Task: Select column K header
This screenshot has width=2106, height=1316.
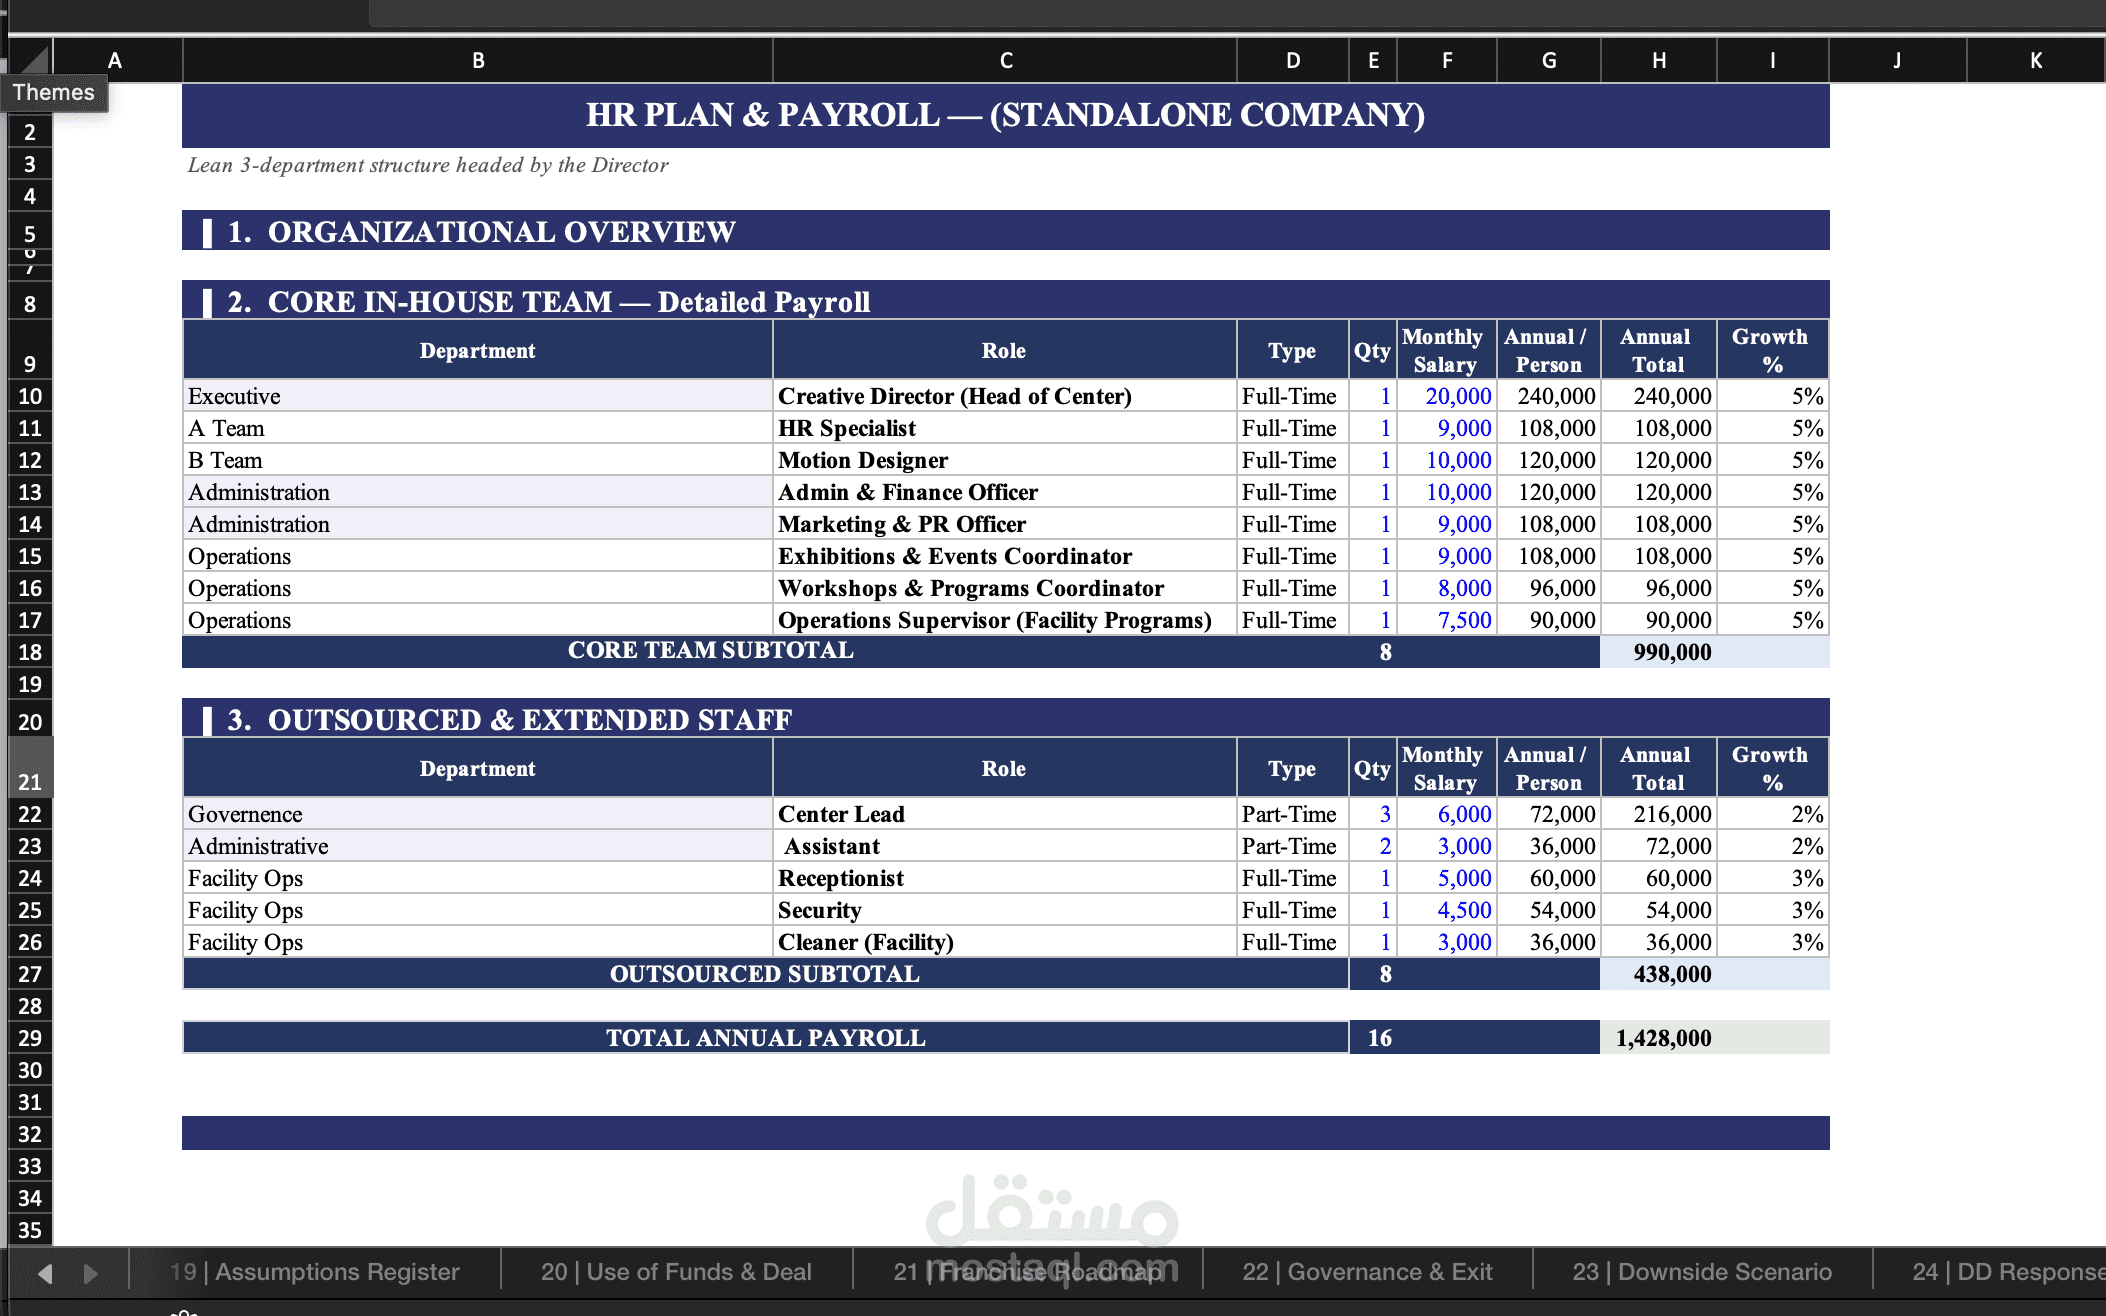Action: click(2036, 60)
